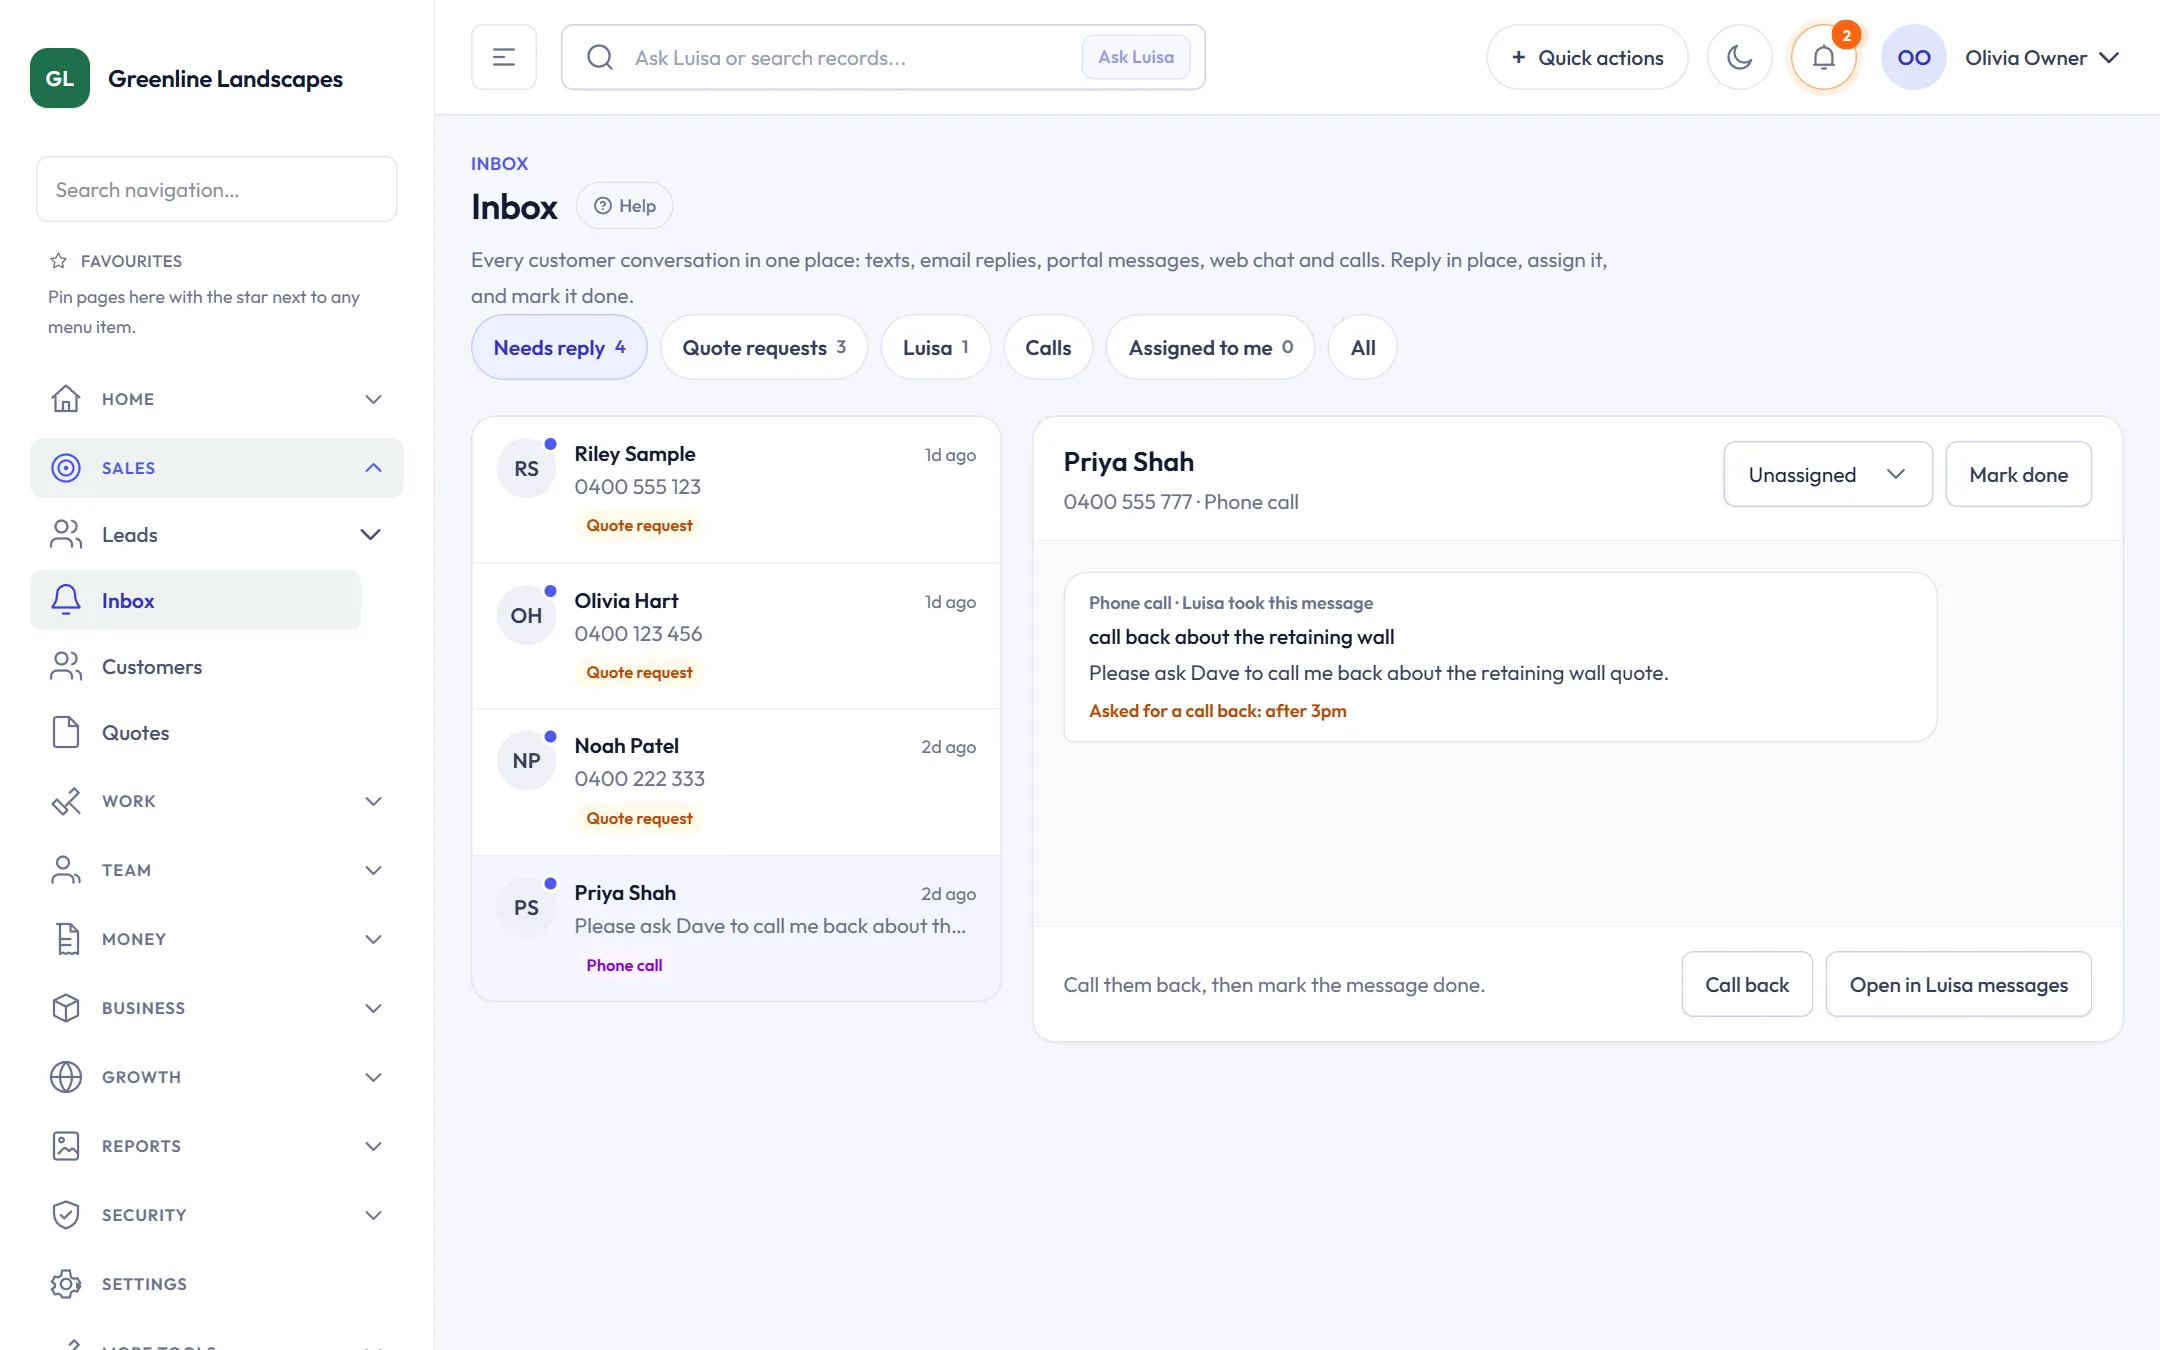Switch to dark mode moon icon
This screenshot has height=1350, width=2160.
click(1740, 57)
